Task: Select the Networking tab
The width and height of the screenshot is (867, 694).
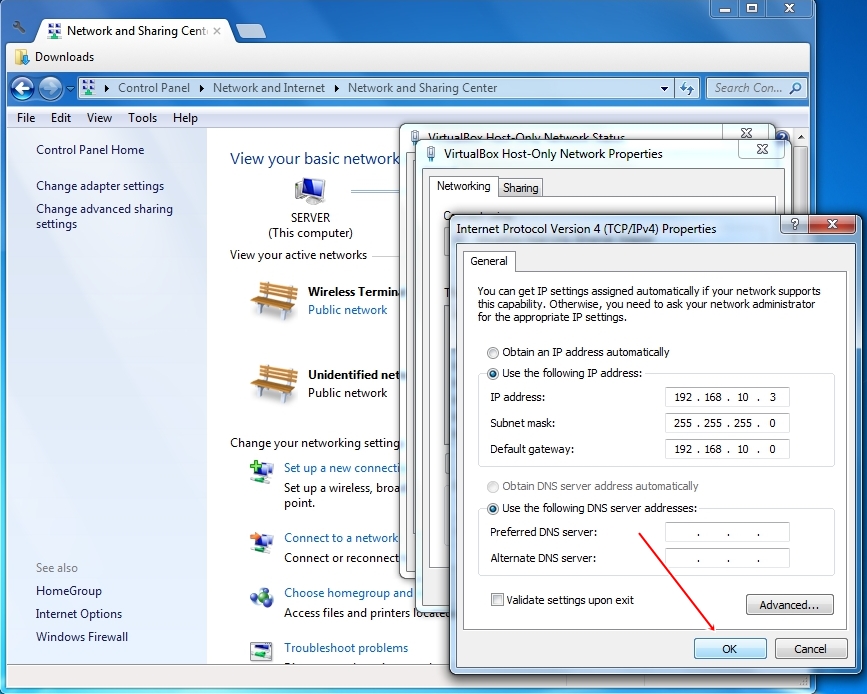Action: [463, 186]
